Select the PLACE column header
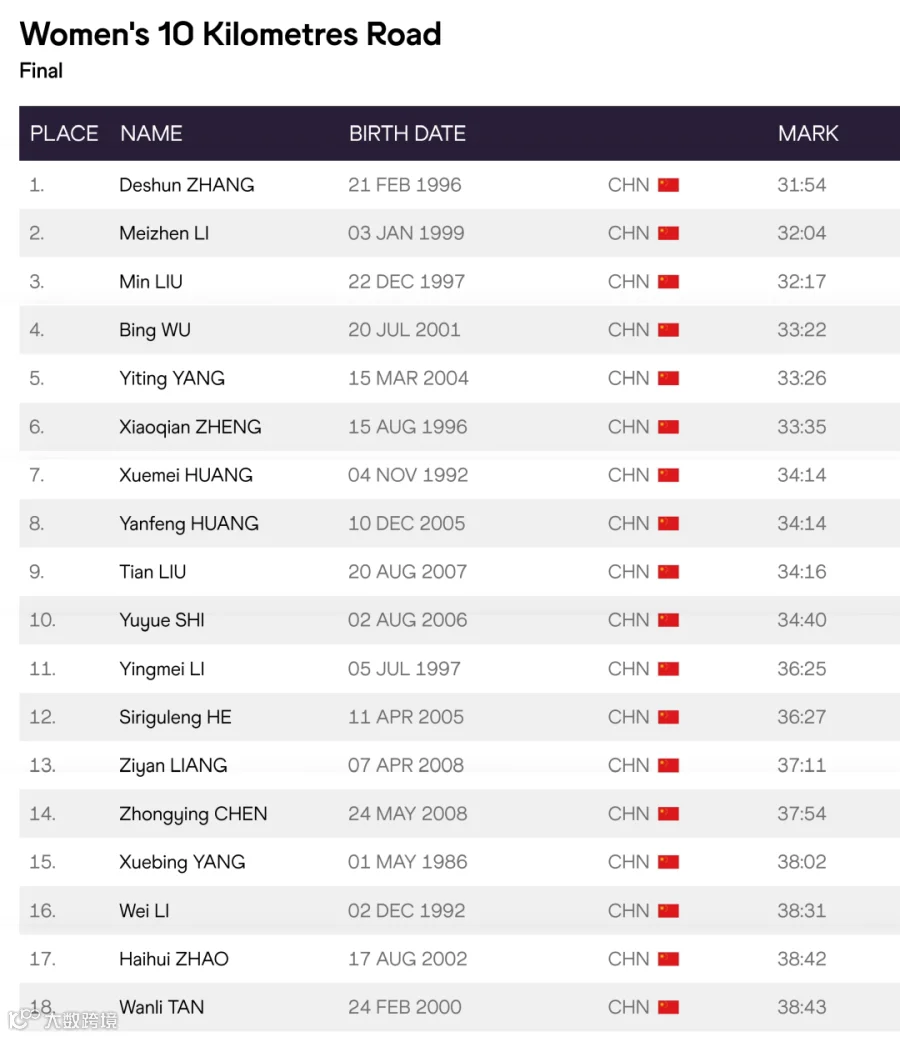The height and width of the screenshot is (1037, 900). point(64,134)
